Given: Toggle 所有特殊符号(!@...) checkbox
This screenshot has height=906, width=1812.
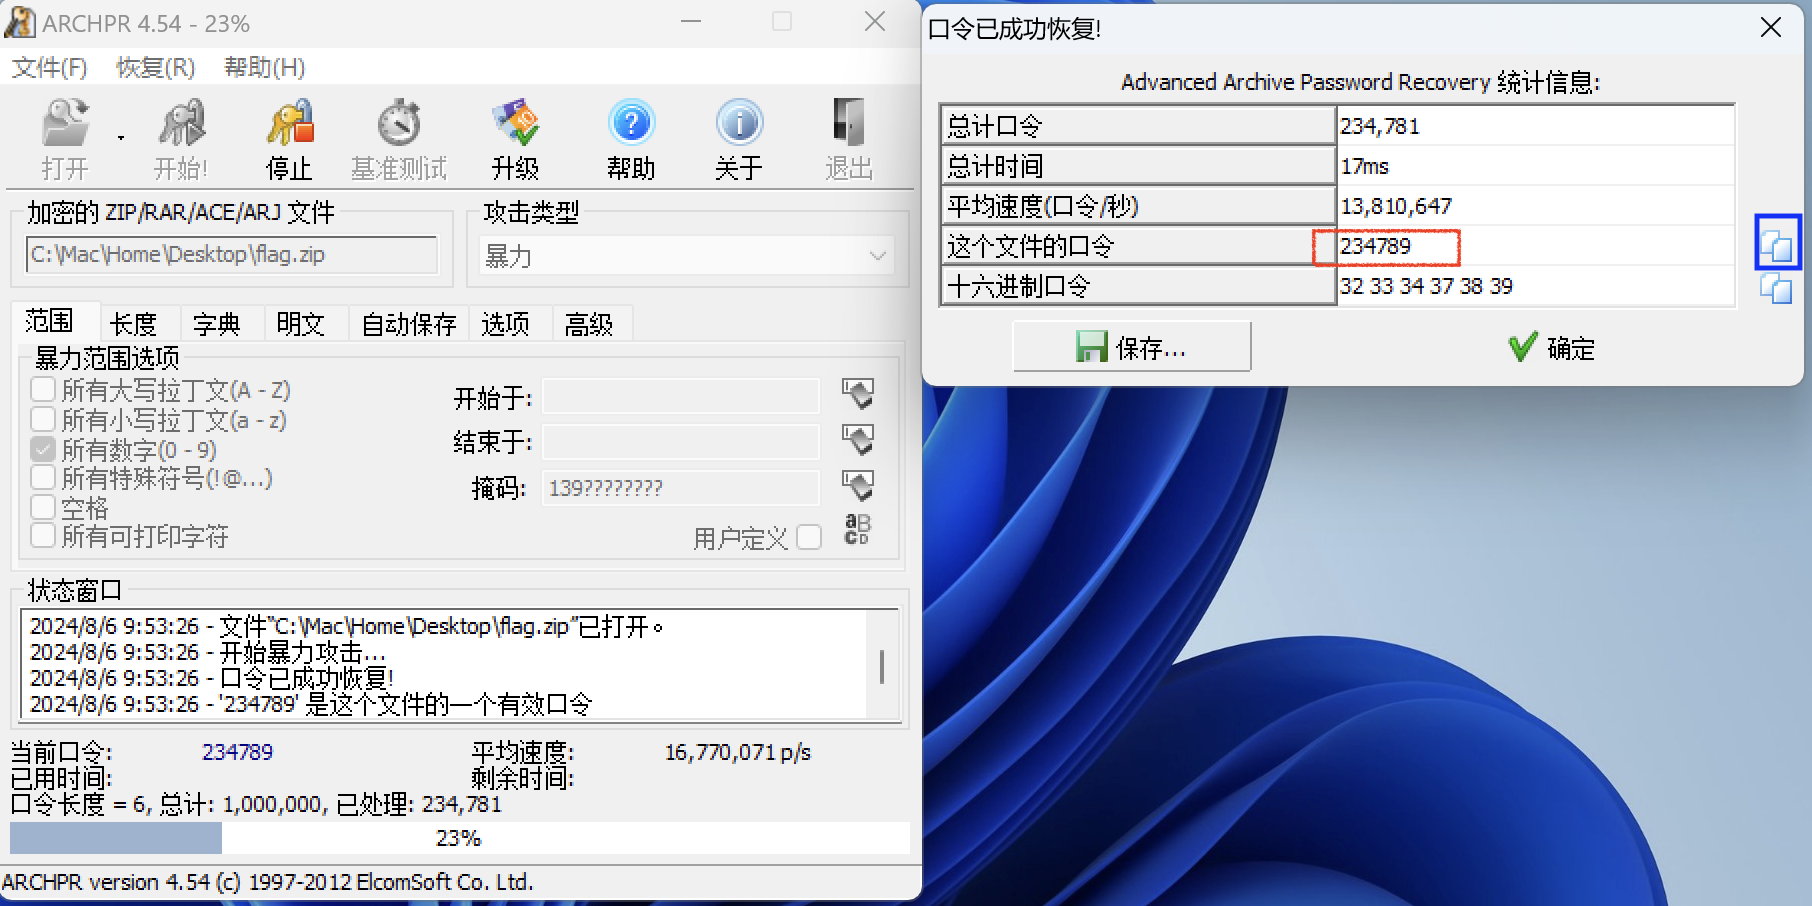Looking at the screenshot, I should pos(43,477).
